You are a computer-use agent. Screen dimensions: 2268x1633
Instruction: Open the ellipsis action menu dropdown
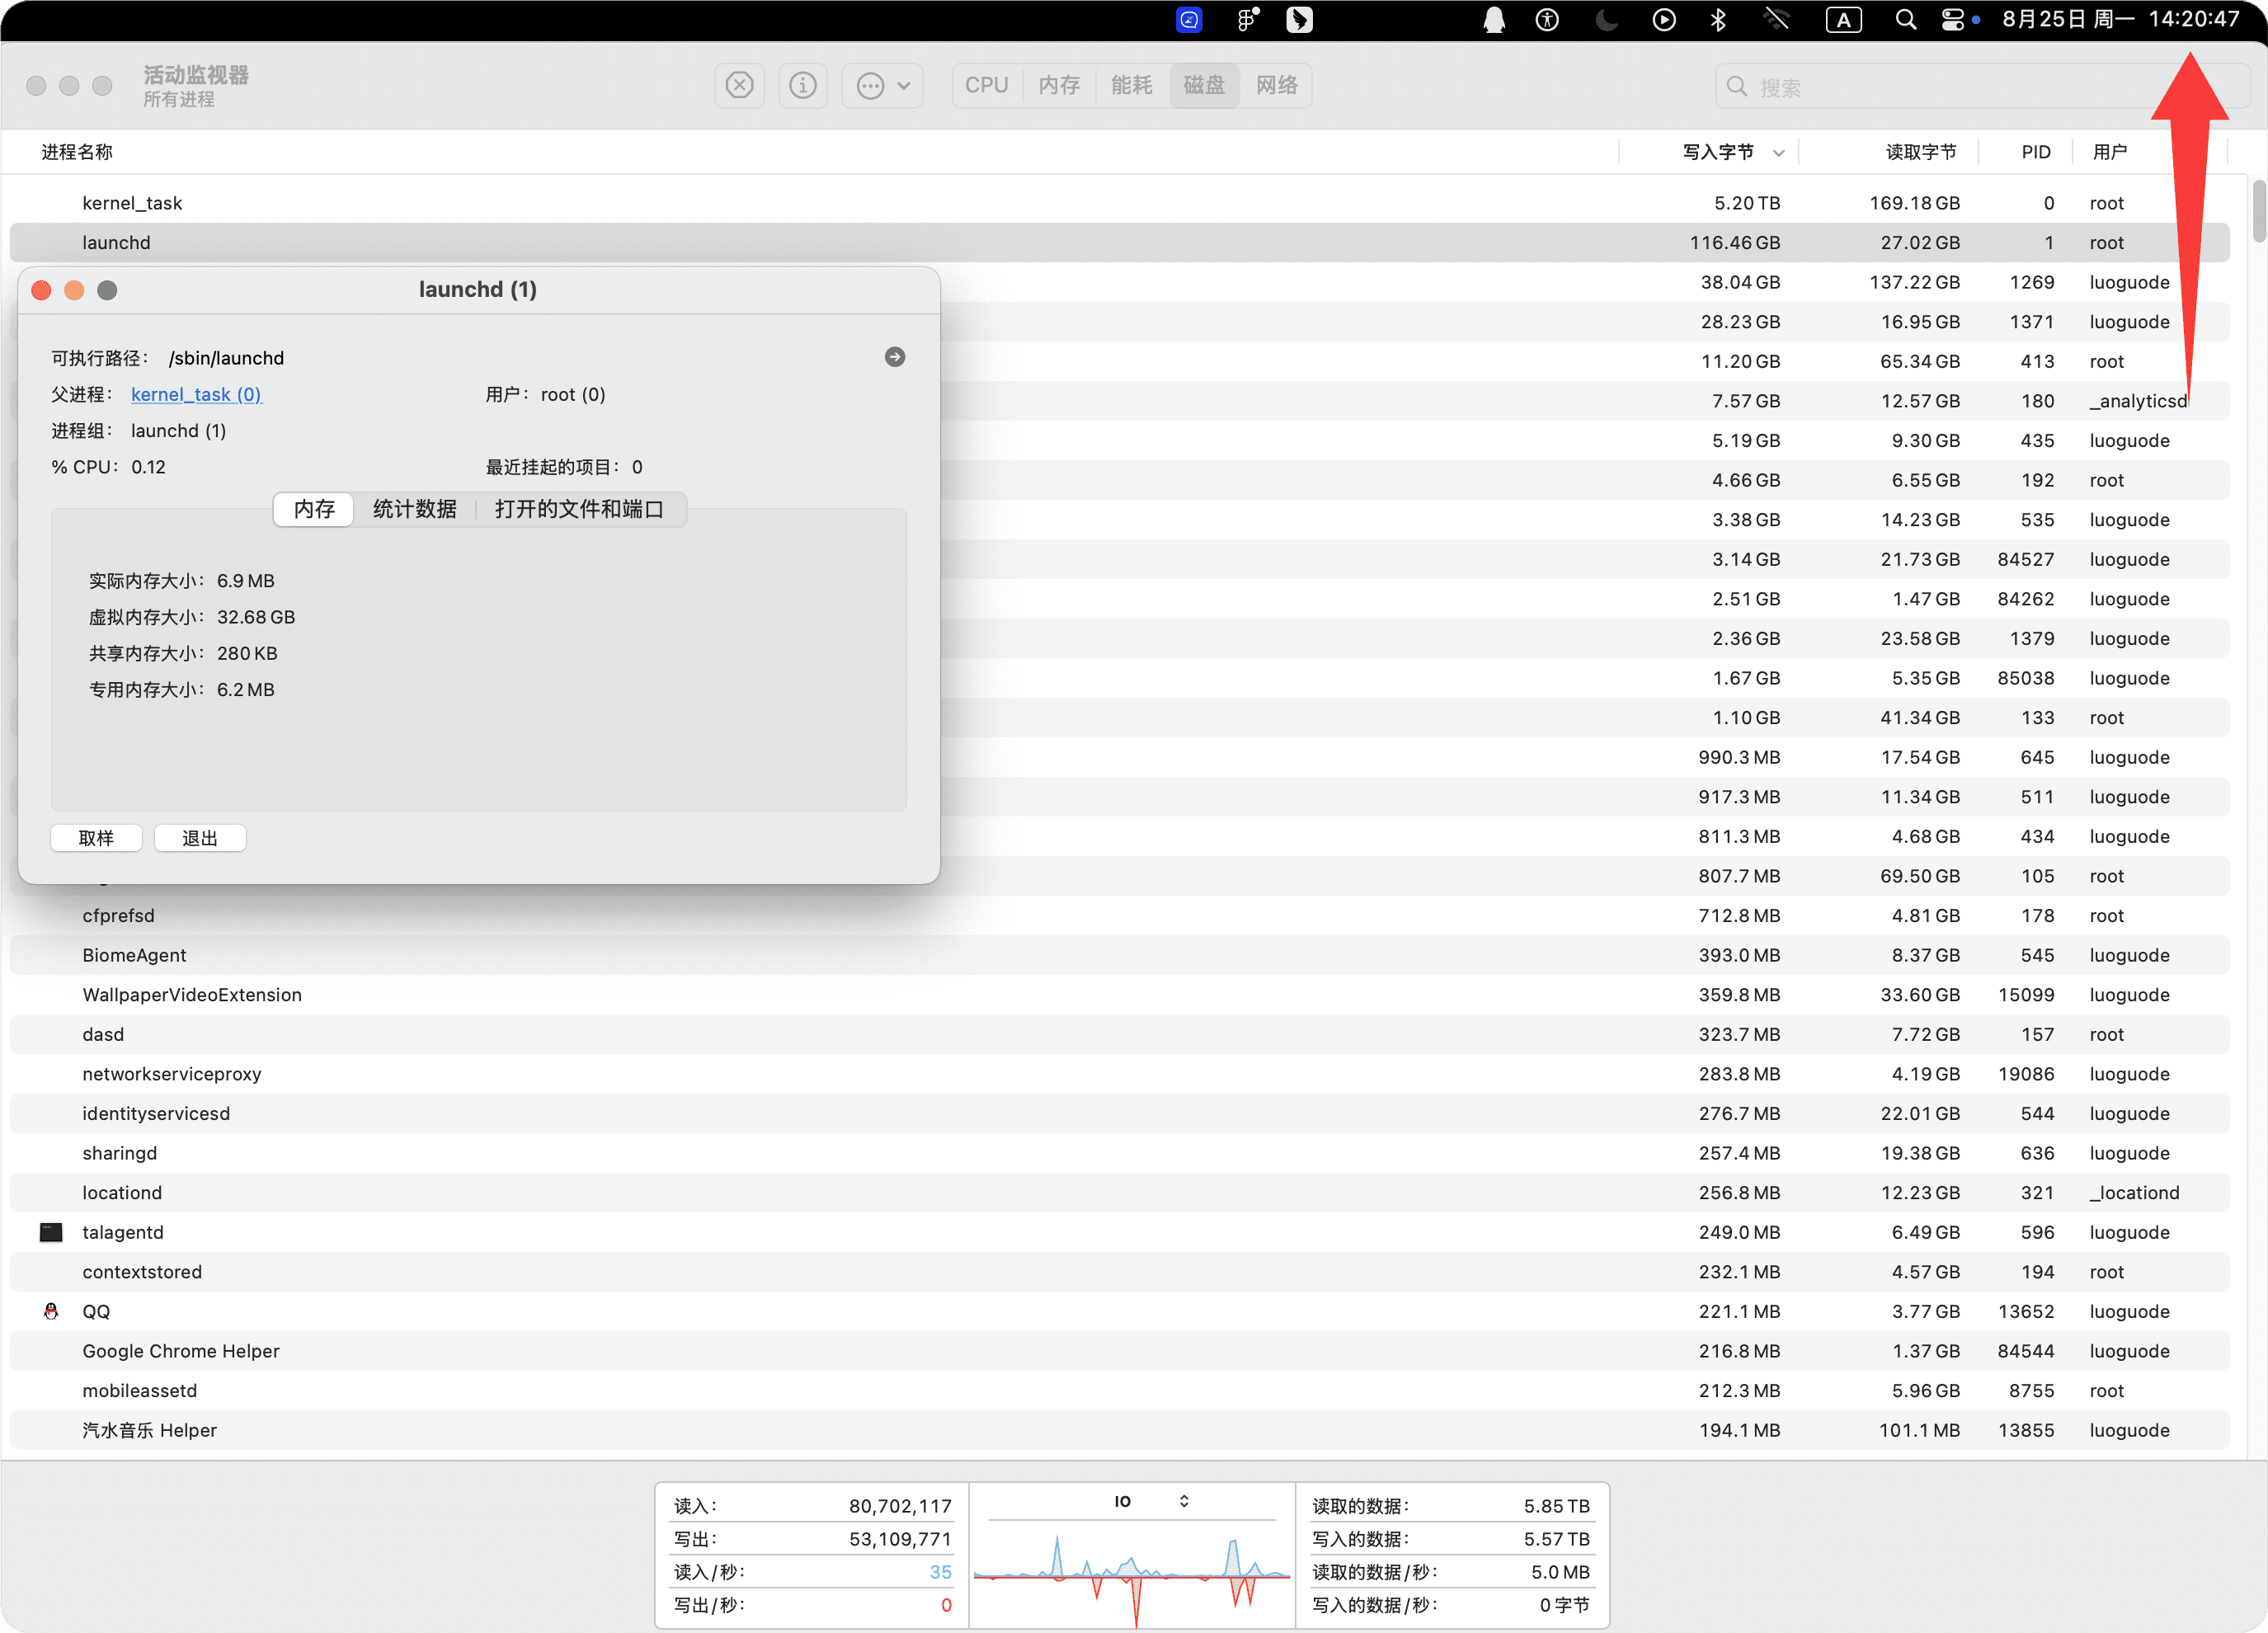click(882, 86)
